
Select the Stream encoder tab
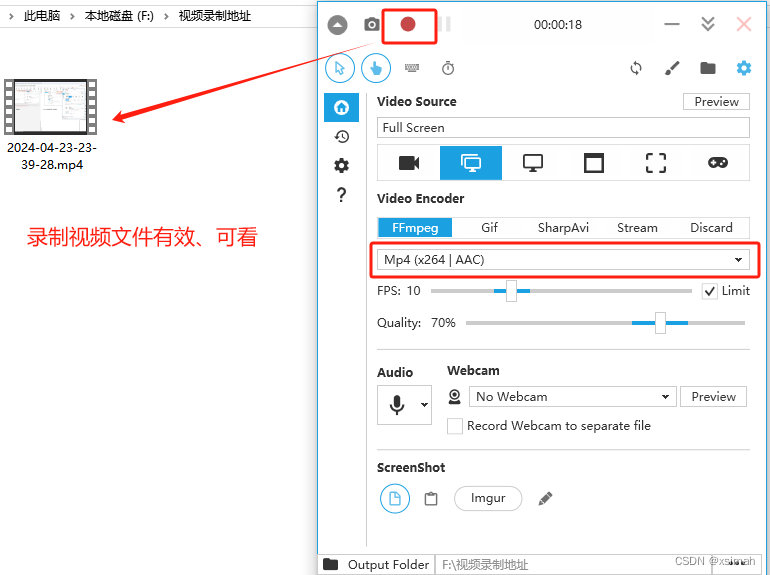[x=637, y=228]
